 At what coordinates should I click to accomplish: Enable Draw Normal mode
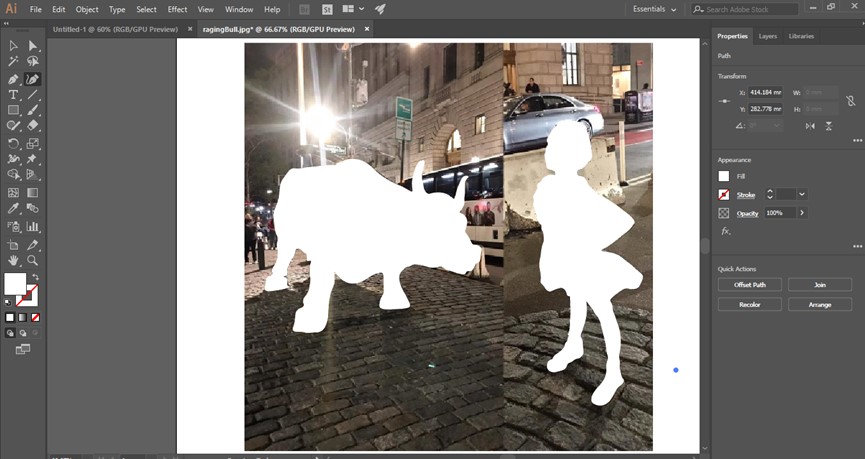pos(10,333)
